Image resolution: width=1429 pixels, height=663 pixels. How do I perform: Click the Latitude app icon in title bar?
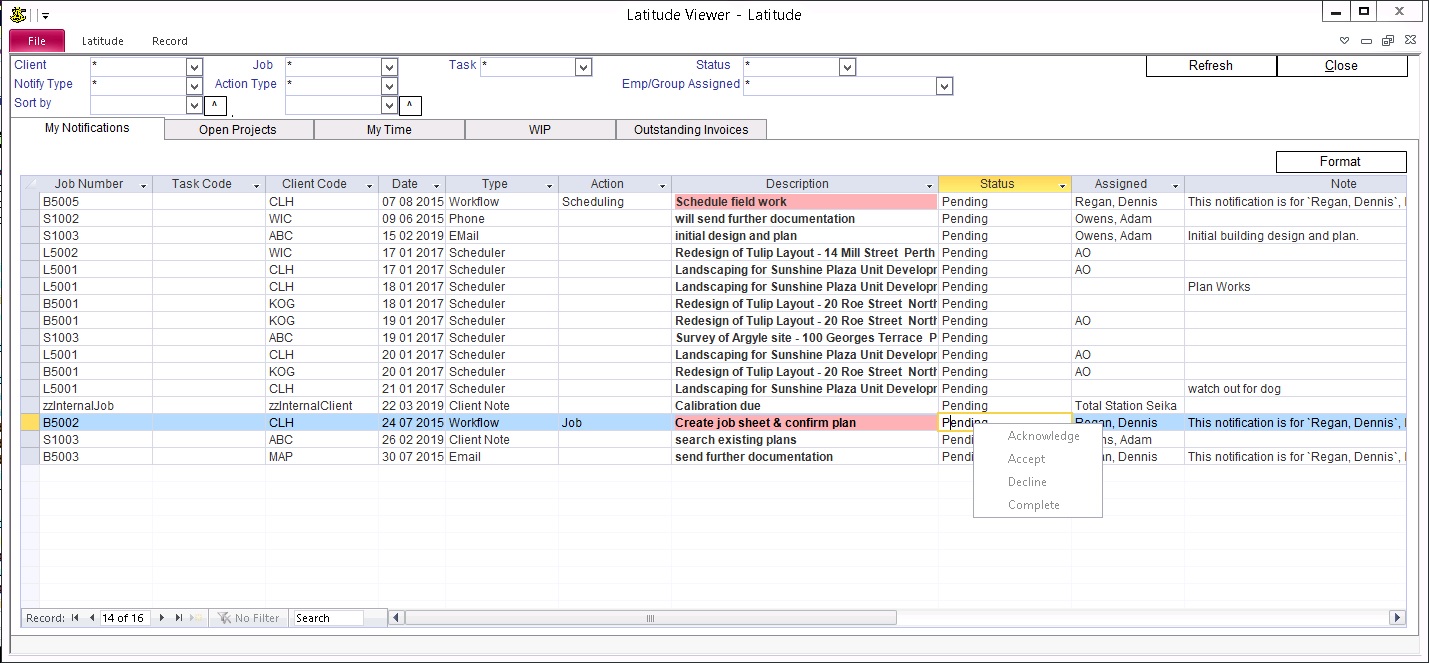pyautogui.click(x=18, y=15)
